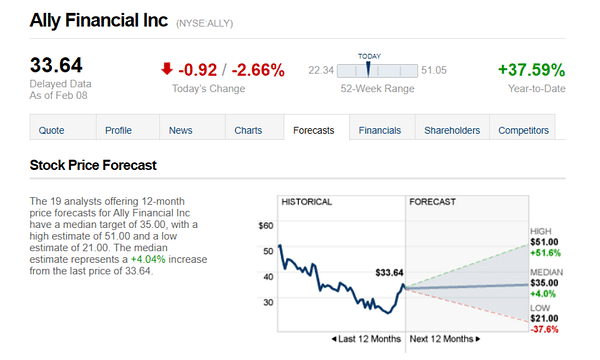
Task: Click the HIGH $51.00 estimate label
Action: click(x=544, y=242)
